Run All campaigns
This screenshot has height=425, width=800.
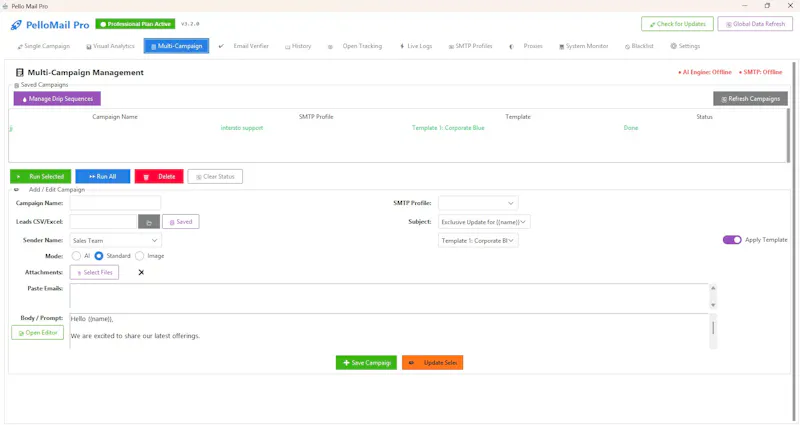pos(103,177)
